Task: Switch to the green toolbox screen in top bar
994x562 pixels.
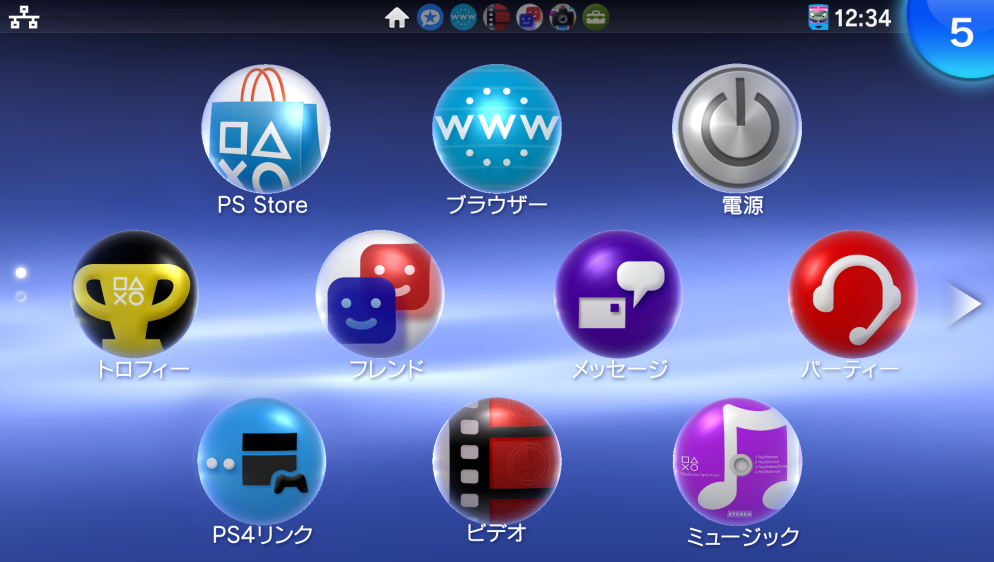Action: (x=595, y=17)
